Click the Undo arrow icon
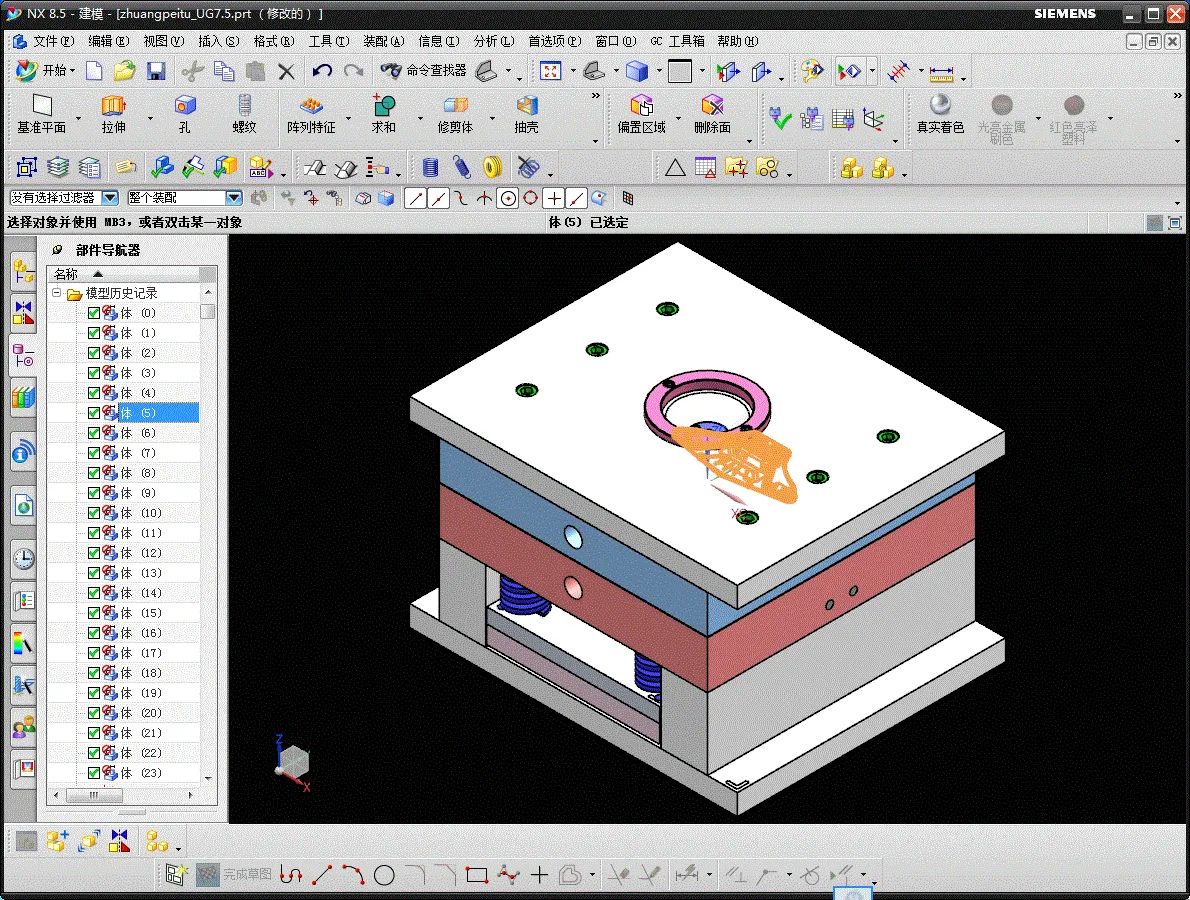 (x=322, y=71)
